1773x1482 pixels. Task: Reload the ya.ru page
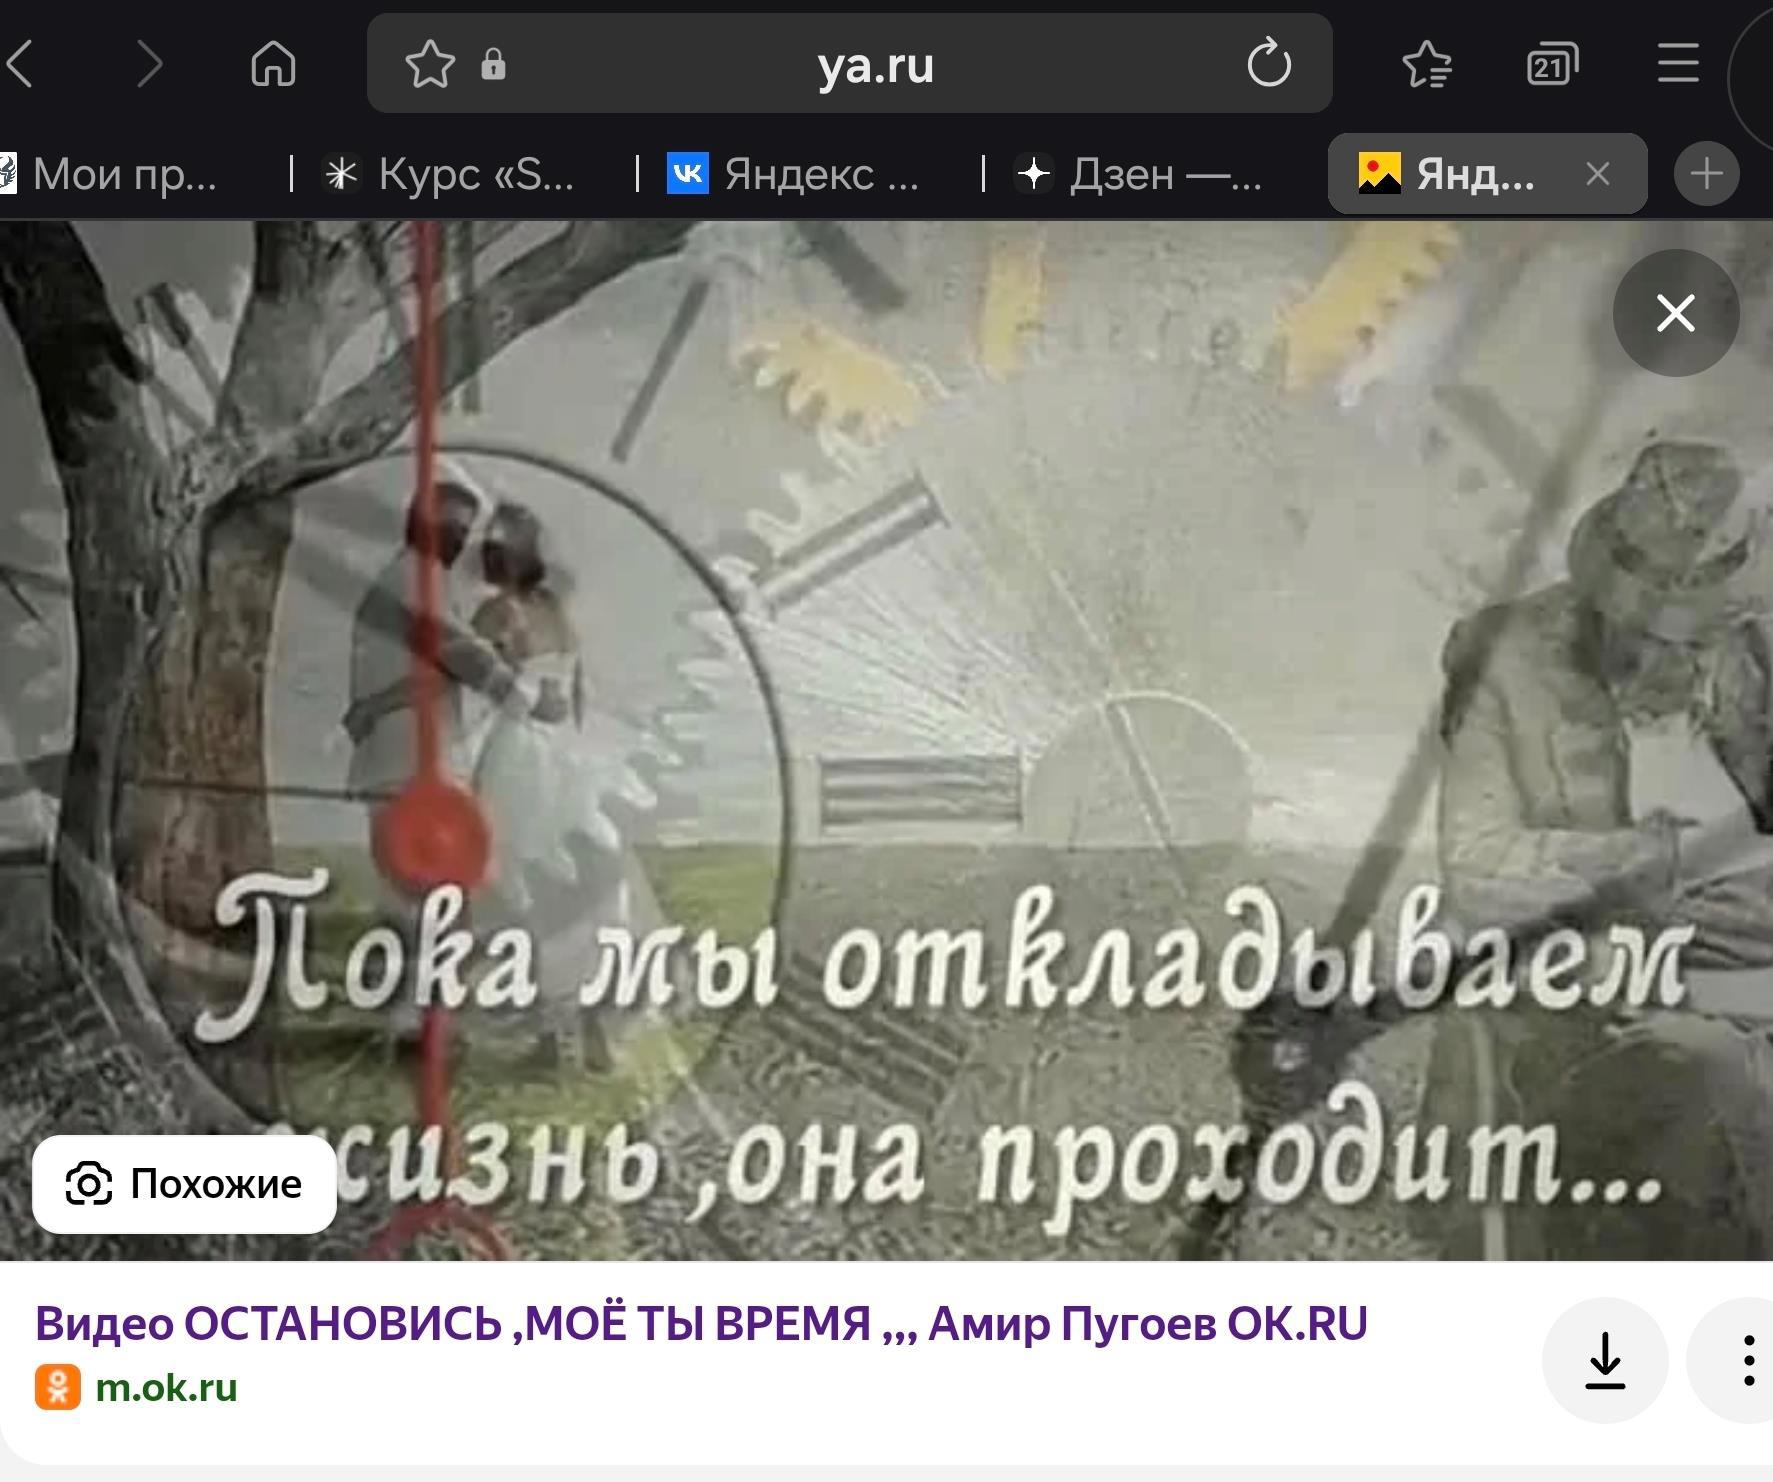pyautogui.click(x=1269, y=65)
